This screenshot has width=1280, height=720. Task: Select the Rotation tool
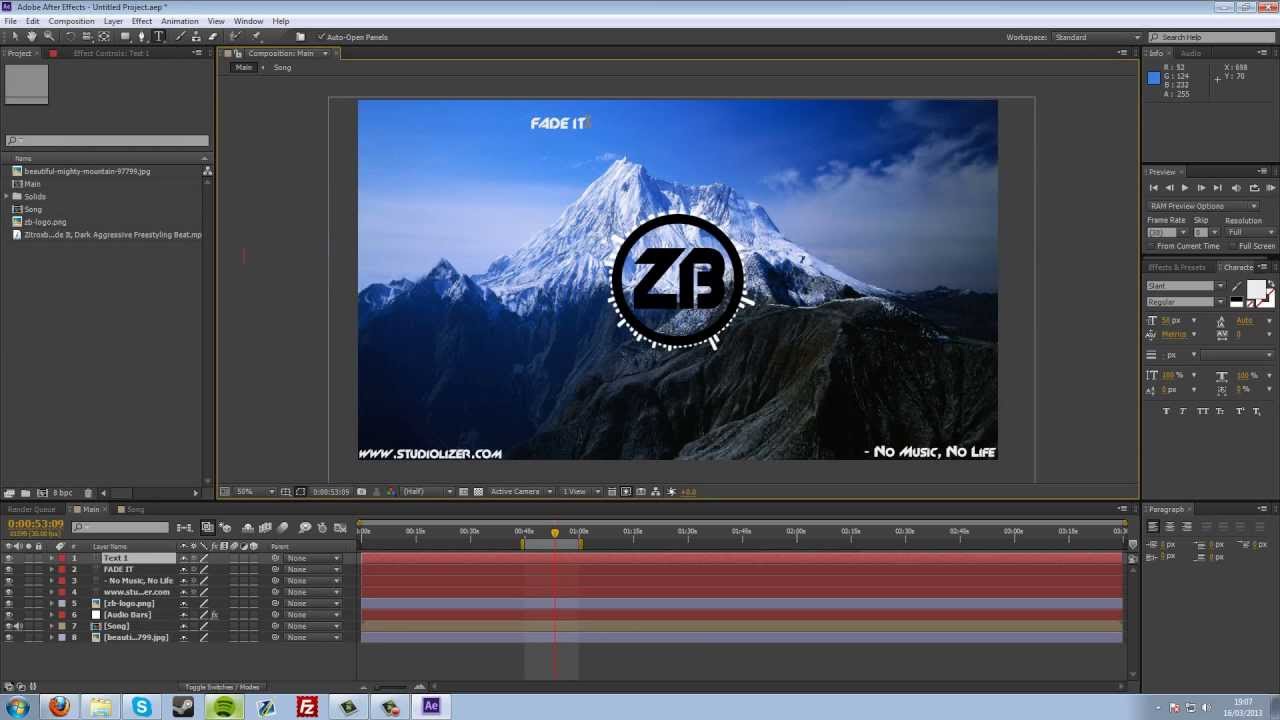[70, 36]
